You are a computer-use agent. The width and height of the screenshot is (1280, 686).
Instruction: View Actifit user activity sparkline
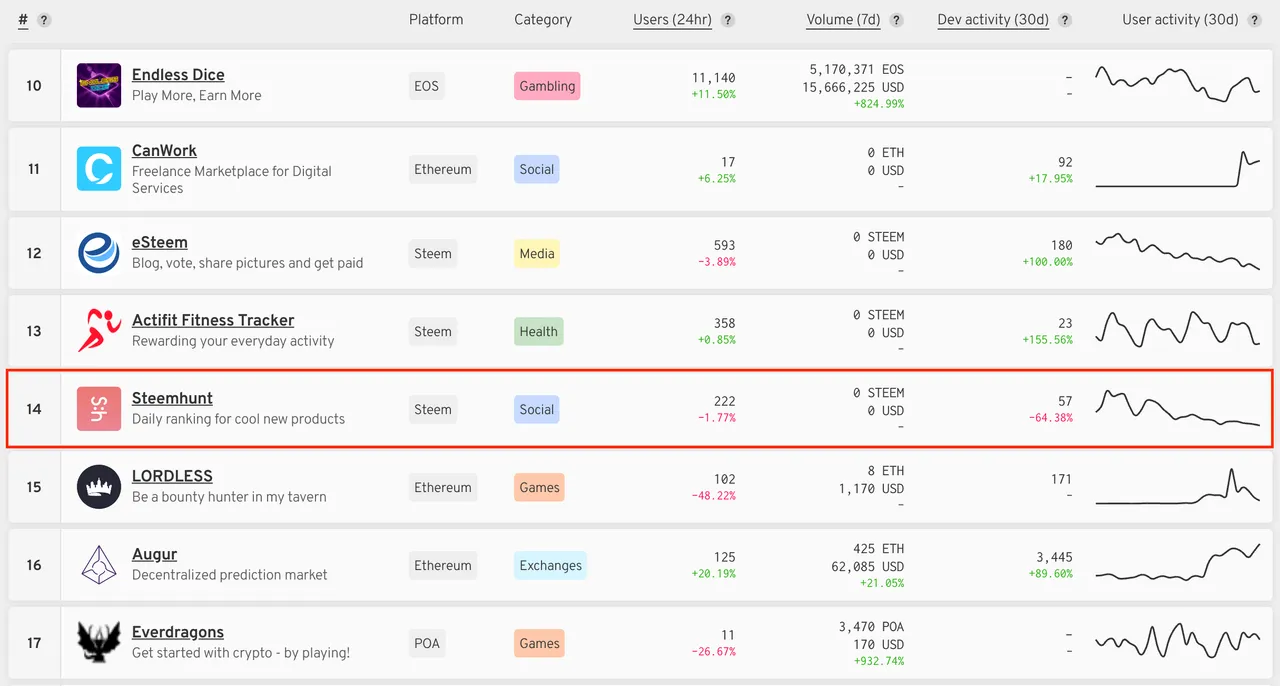(x=1178, y=329)
